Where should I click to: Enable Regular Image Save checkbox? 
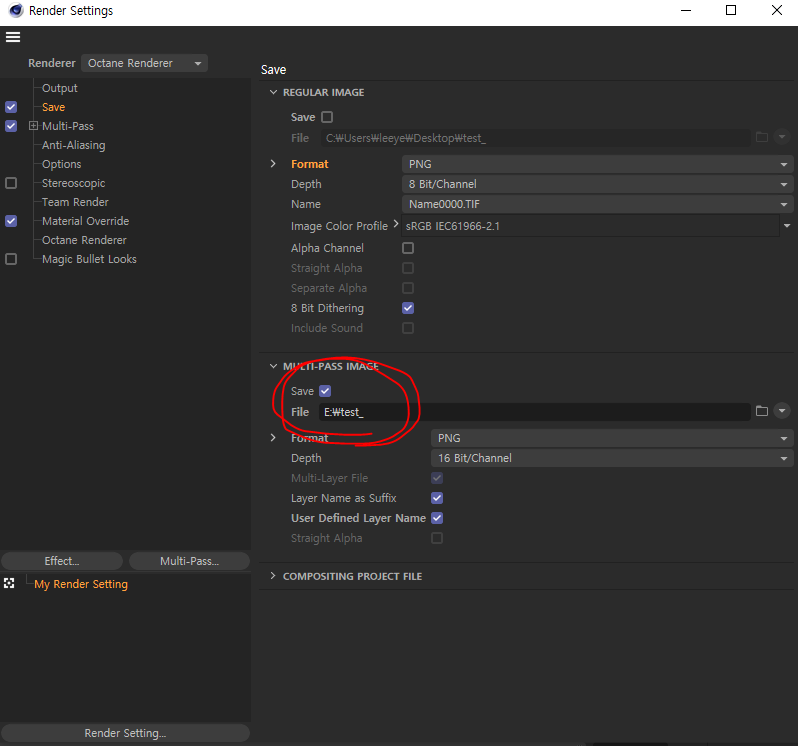click(x=327, y=117)
